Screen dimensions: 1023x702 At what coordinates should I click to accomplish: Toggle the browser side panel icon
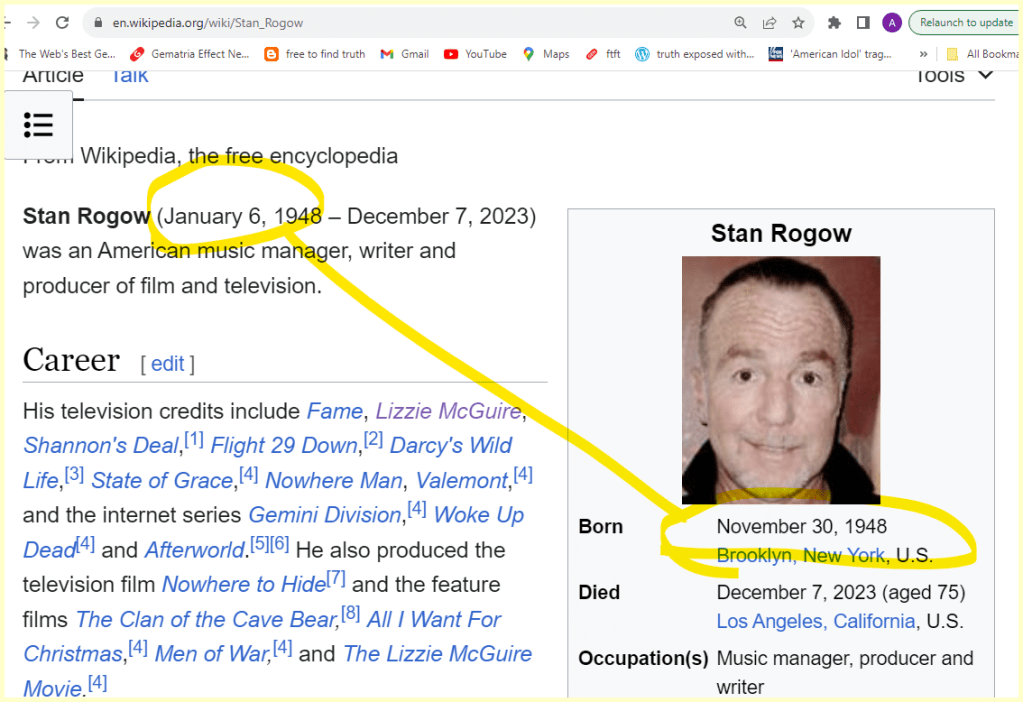(863, 22)
